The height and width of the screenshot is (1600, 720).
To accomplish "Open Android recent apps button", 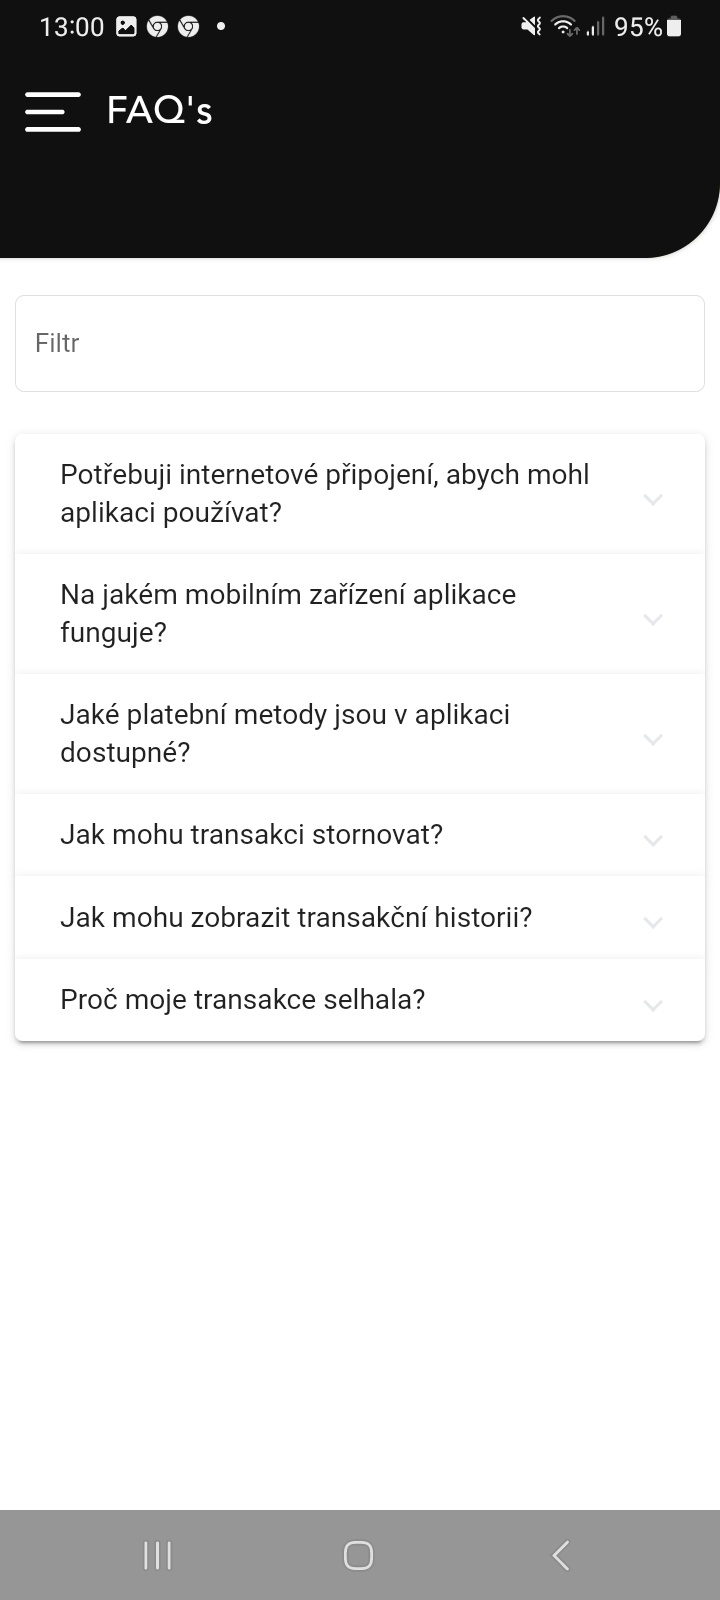I will click(x=158, y=1555).
